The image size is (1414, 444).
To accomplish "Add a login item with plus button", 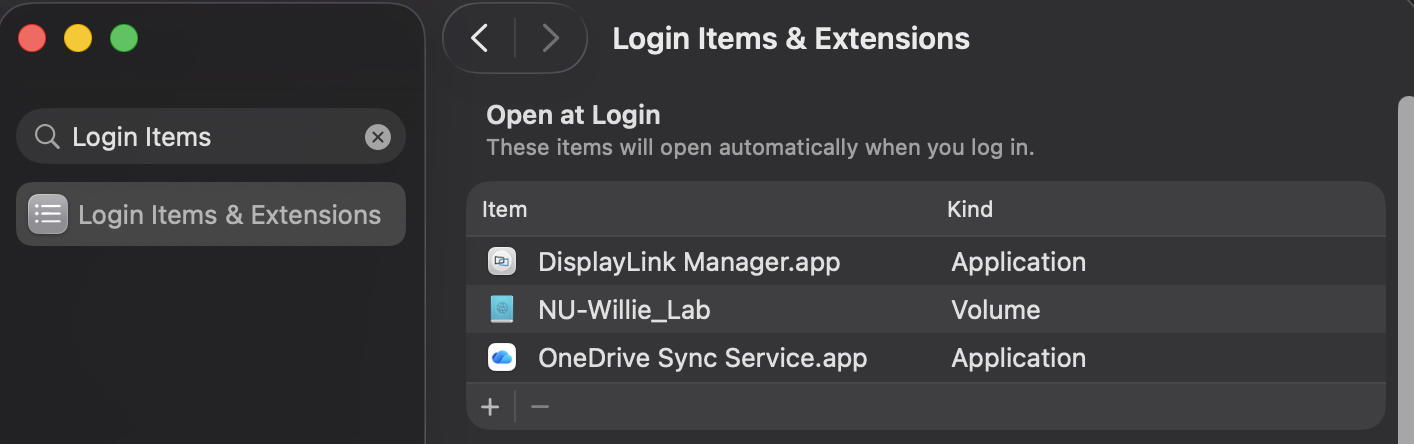I will pos(490,407).
